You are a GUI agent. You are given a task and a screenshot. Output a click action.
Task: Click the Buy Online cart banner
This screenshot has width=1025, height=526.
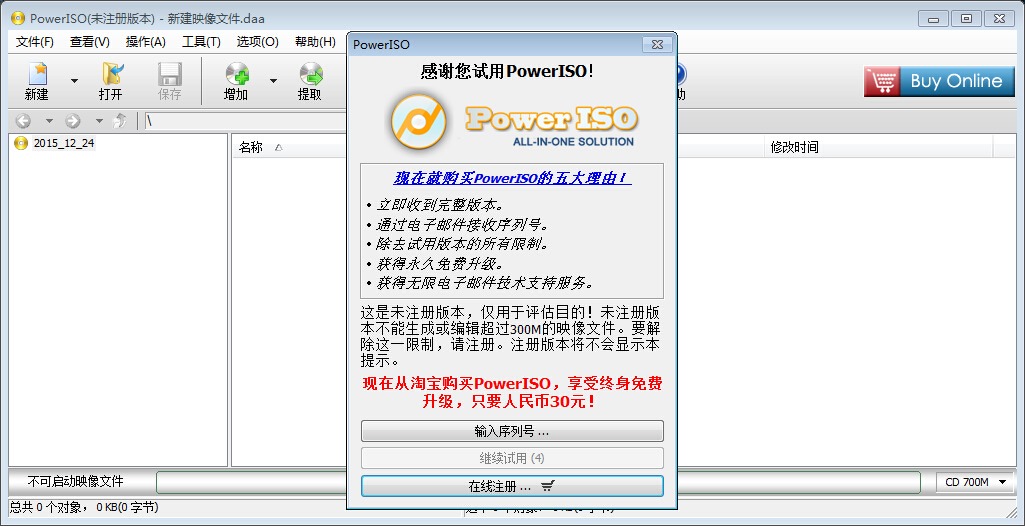pyautogui.click(x=939, y=81)
